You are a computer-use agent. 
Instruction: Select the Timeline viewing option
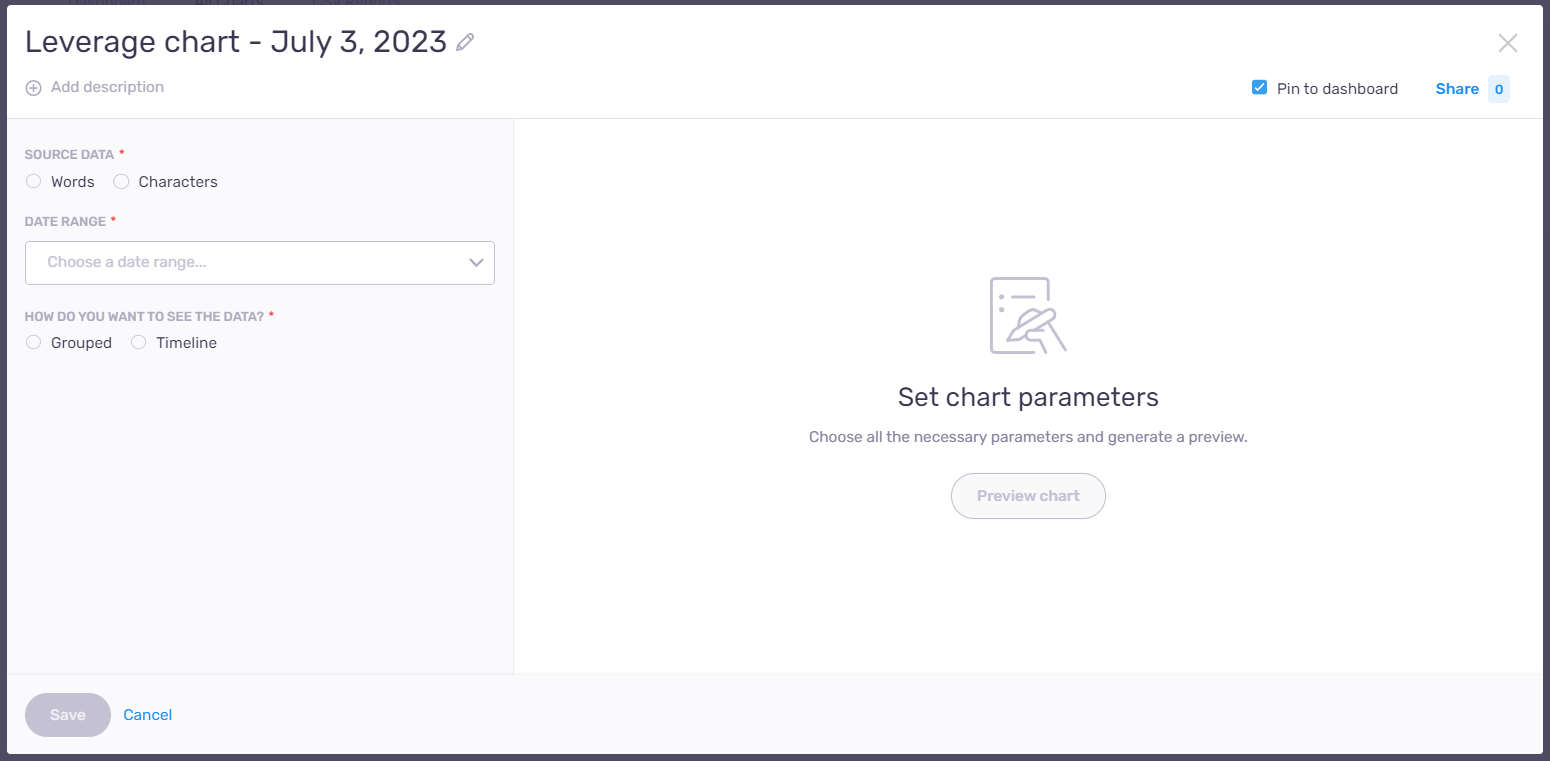point(138,342)
